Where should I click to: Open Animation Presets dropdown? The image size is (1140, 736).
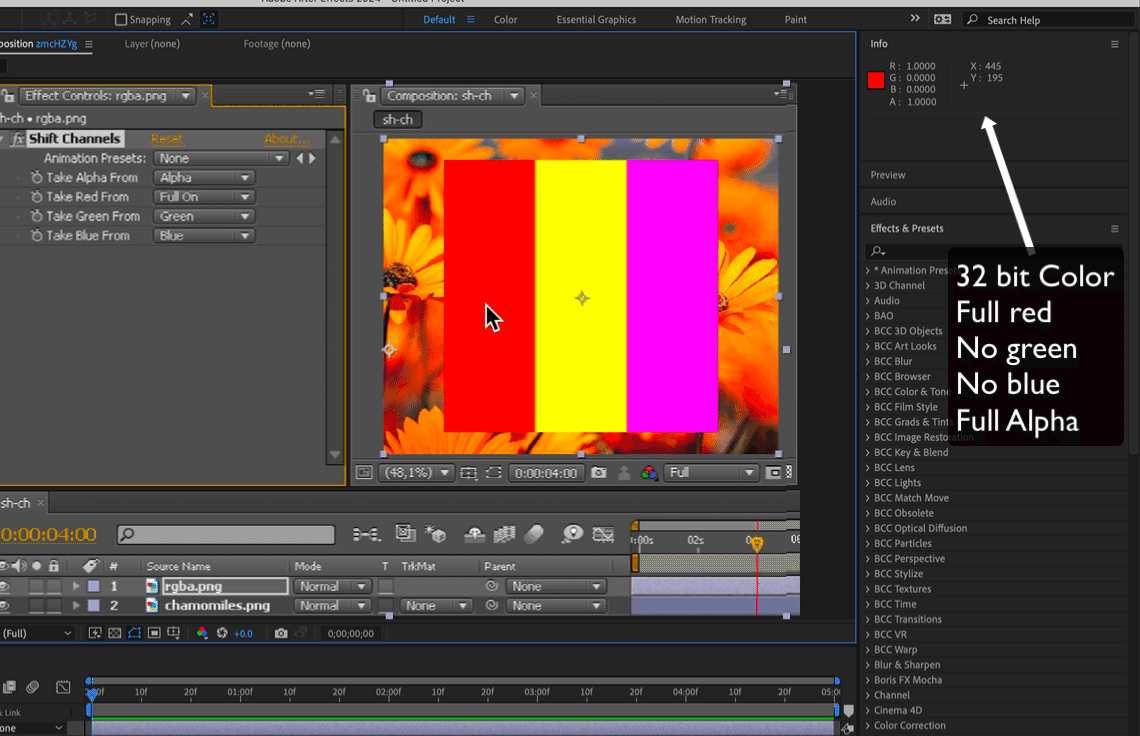point(221,159)
